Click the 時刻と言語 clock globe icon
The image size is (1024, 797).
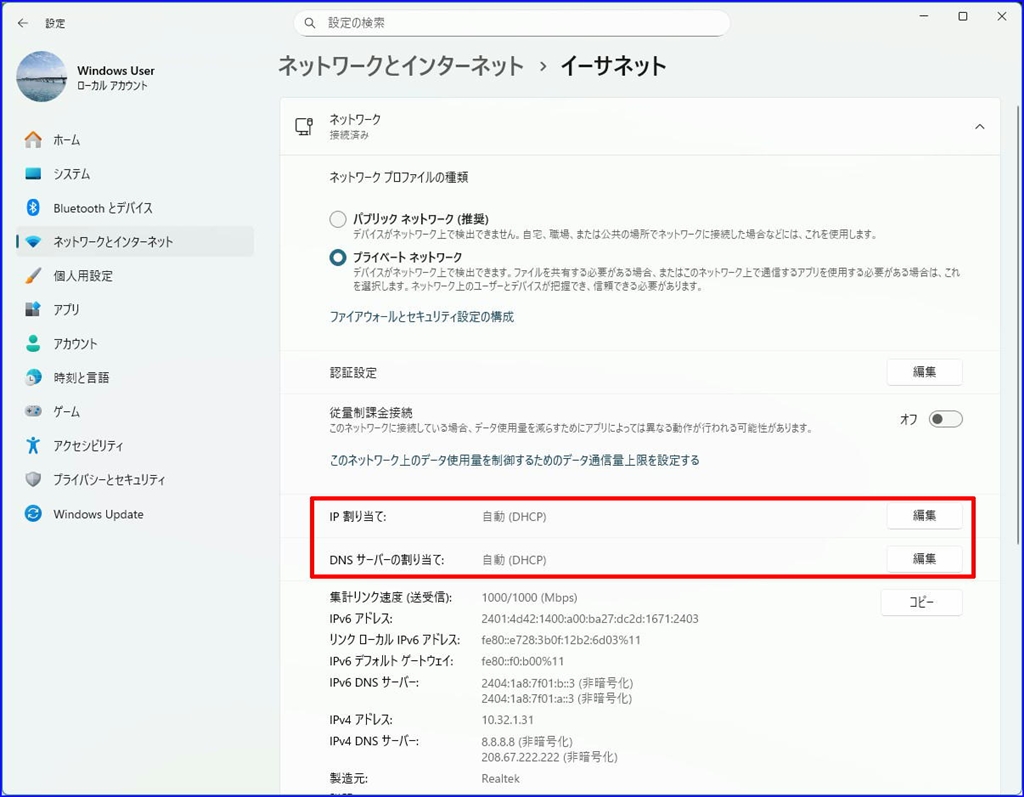click(x=33, y=378)
